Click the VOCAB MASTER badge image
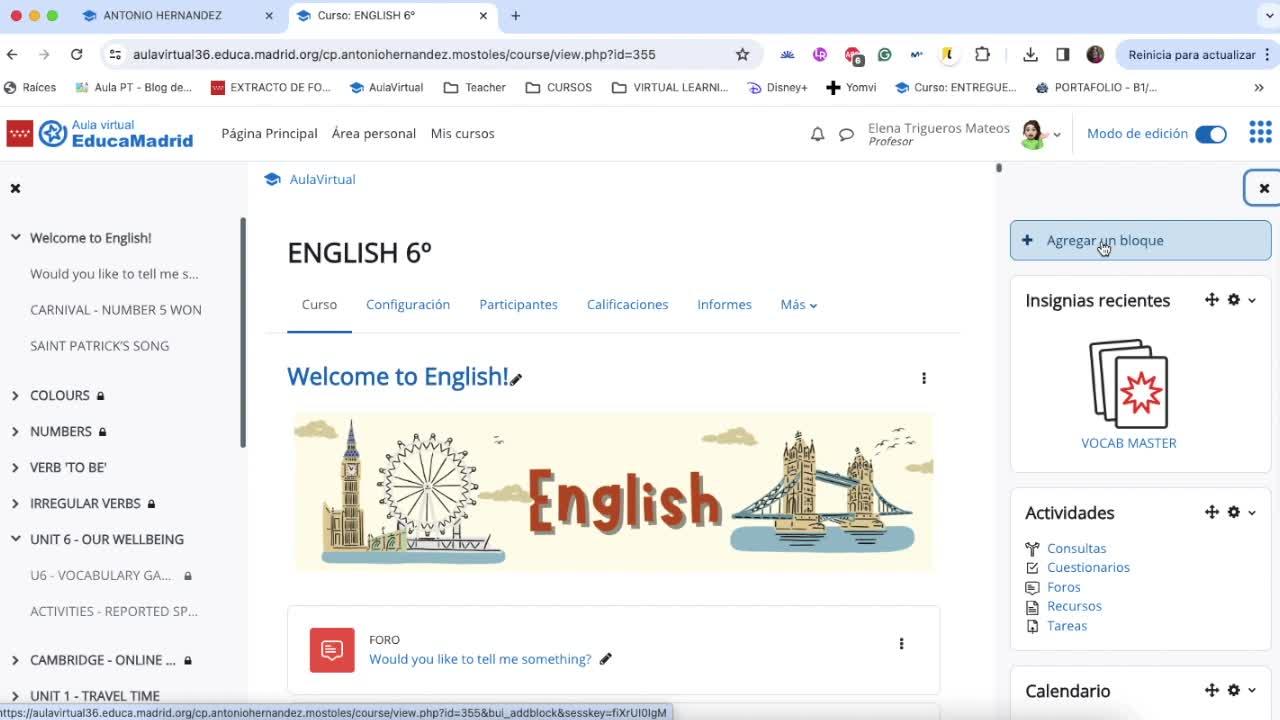Viewport: 1280px width, 720px height. point(1129,385)
